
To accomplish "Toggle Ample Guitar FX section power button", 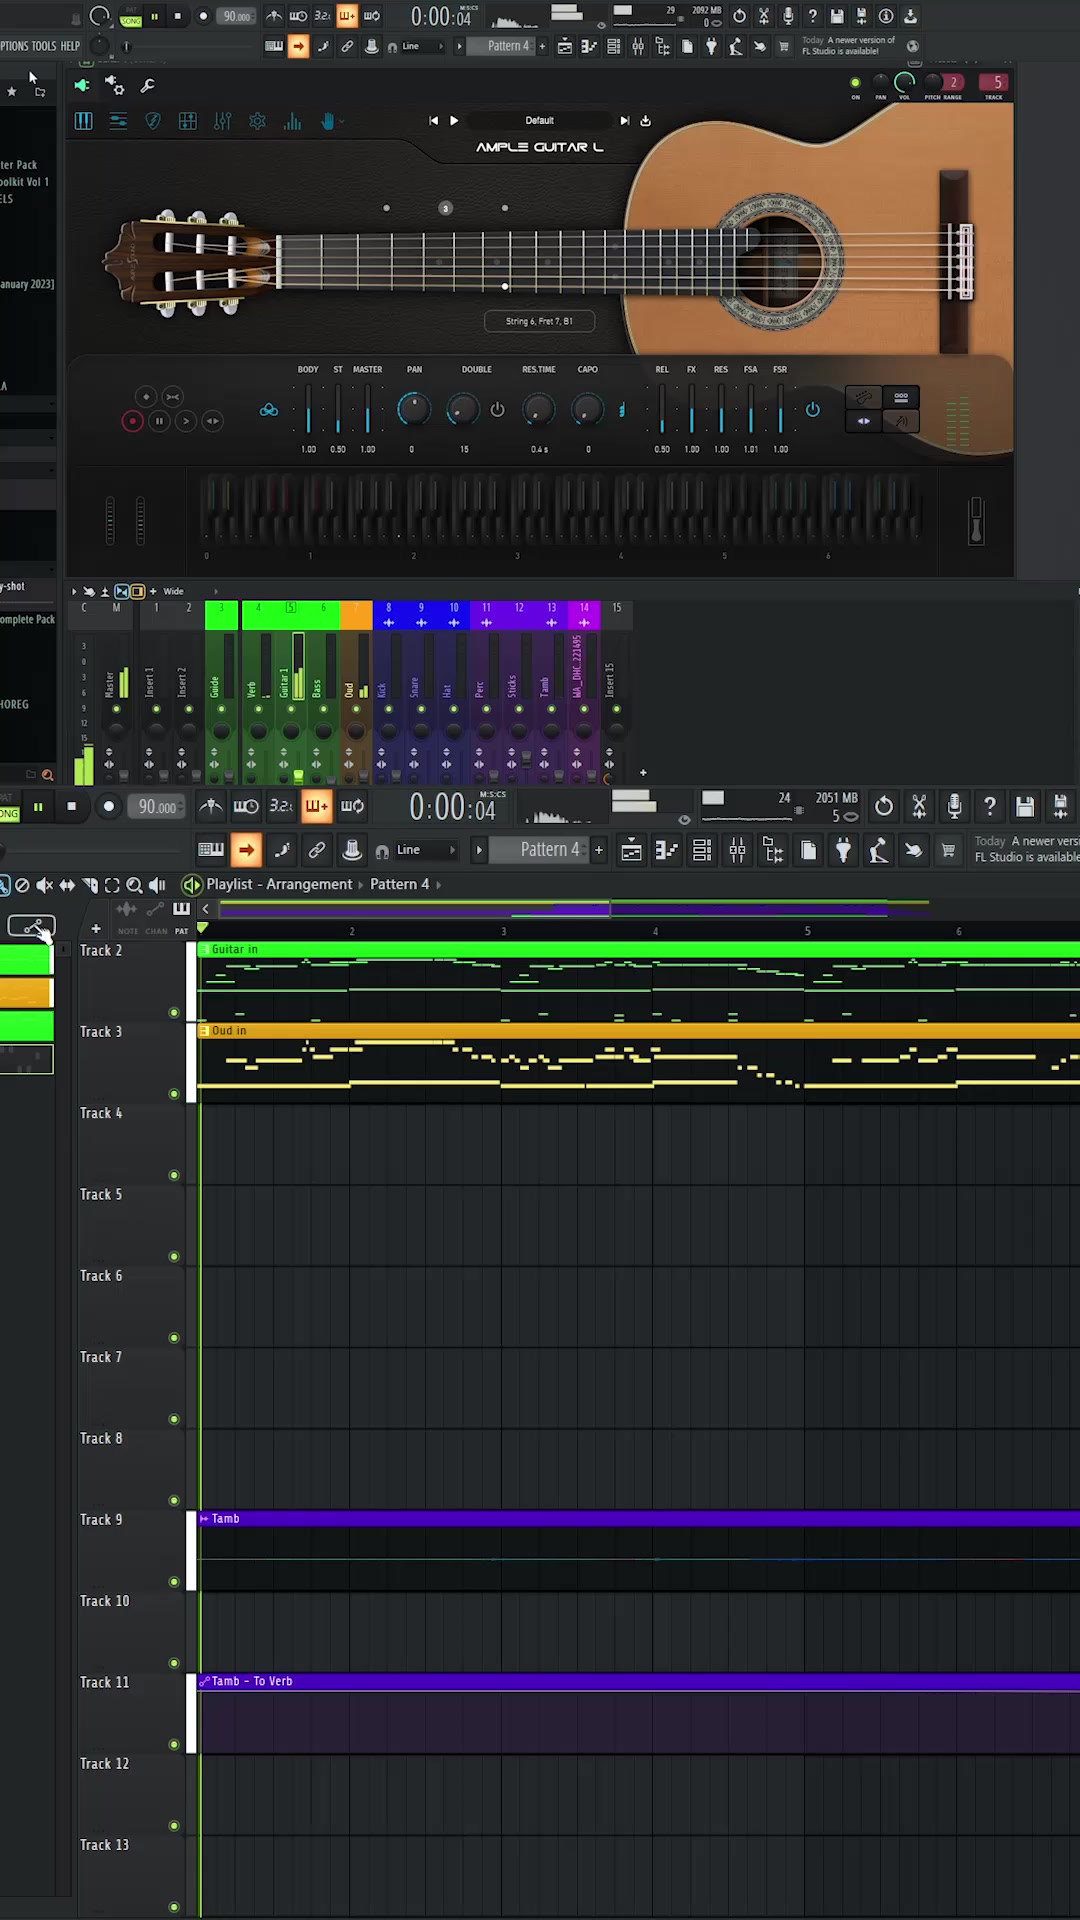I will point(812,409).
